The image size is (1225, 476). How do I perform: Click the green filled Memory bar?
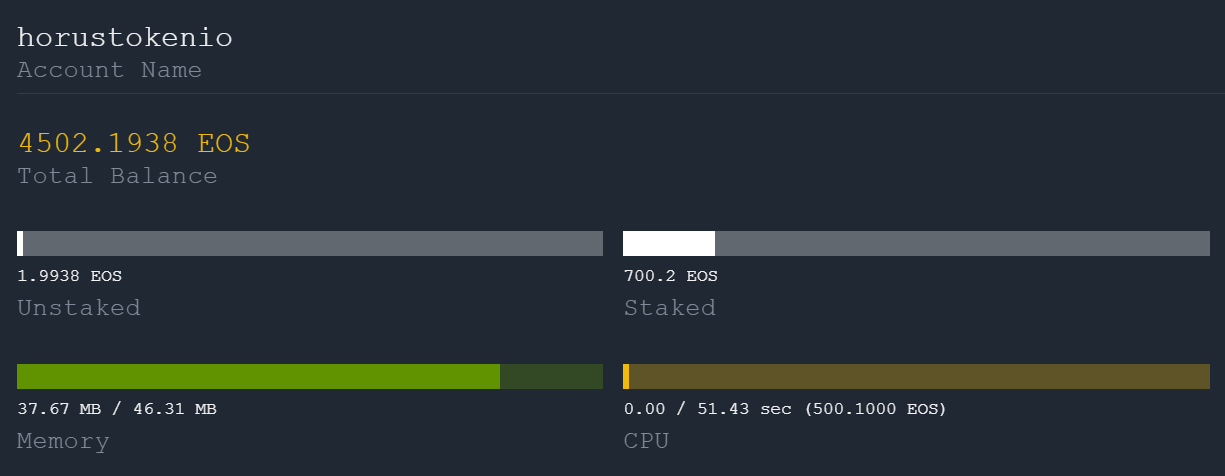pos(258,376)
